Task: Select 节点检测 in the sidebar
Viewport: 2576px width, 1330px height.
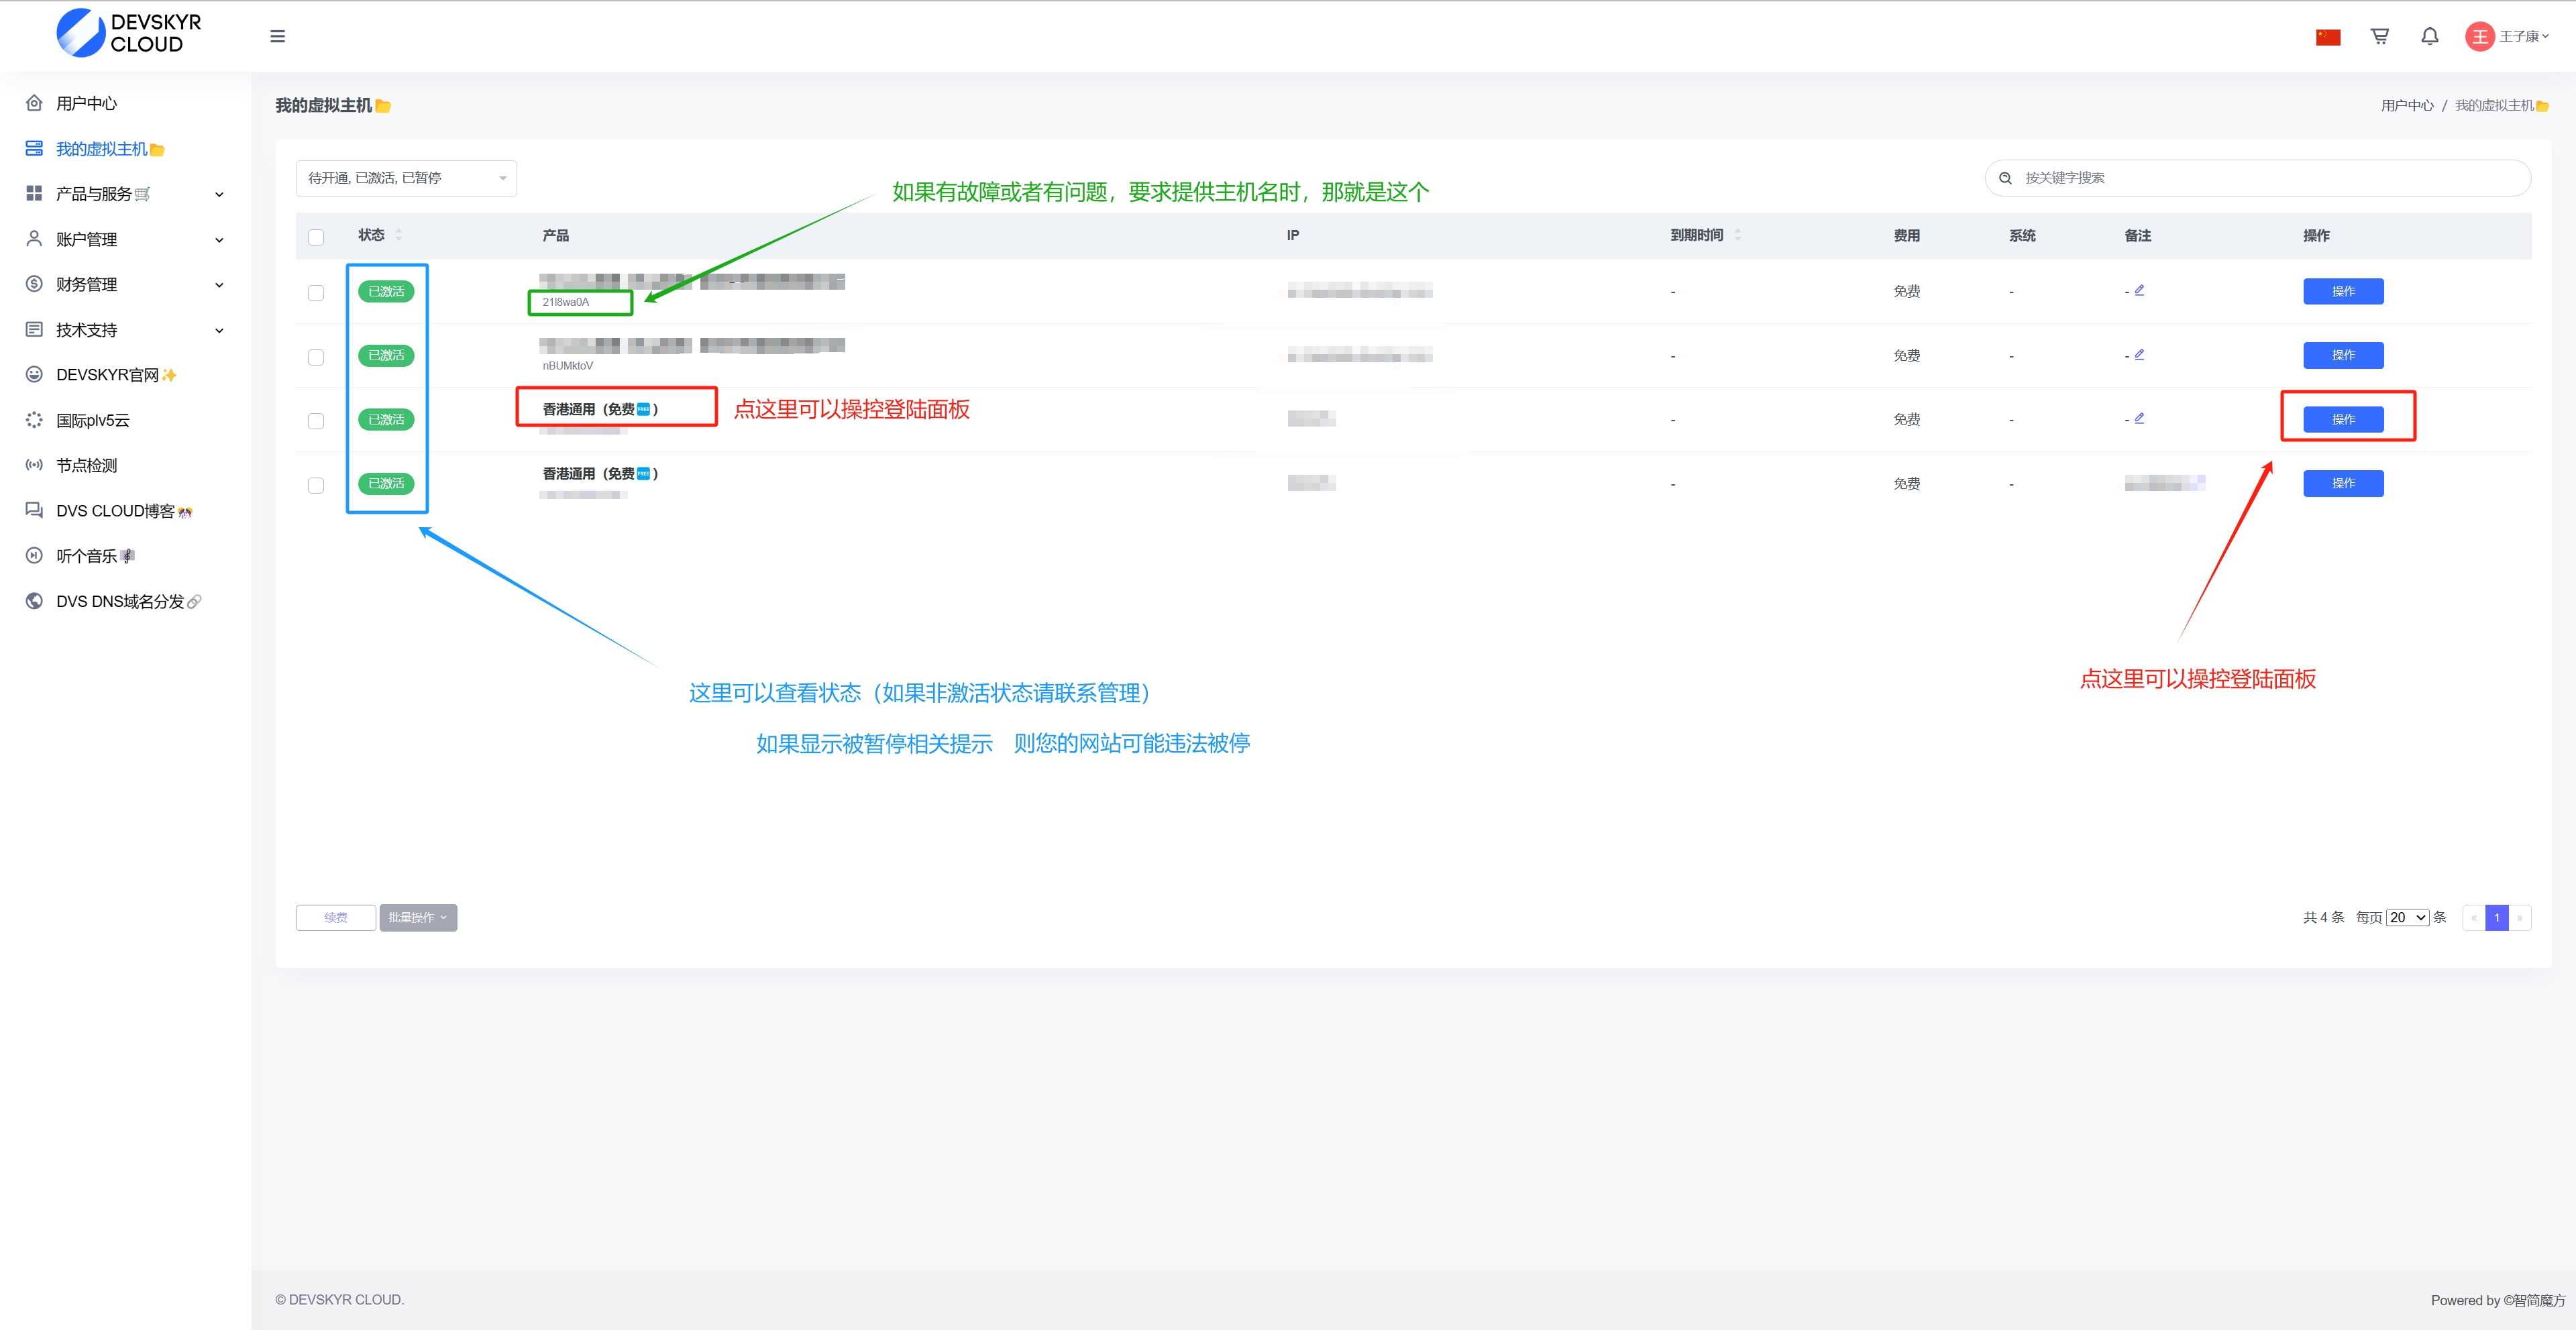Action: pos(86,465)
